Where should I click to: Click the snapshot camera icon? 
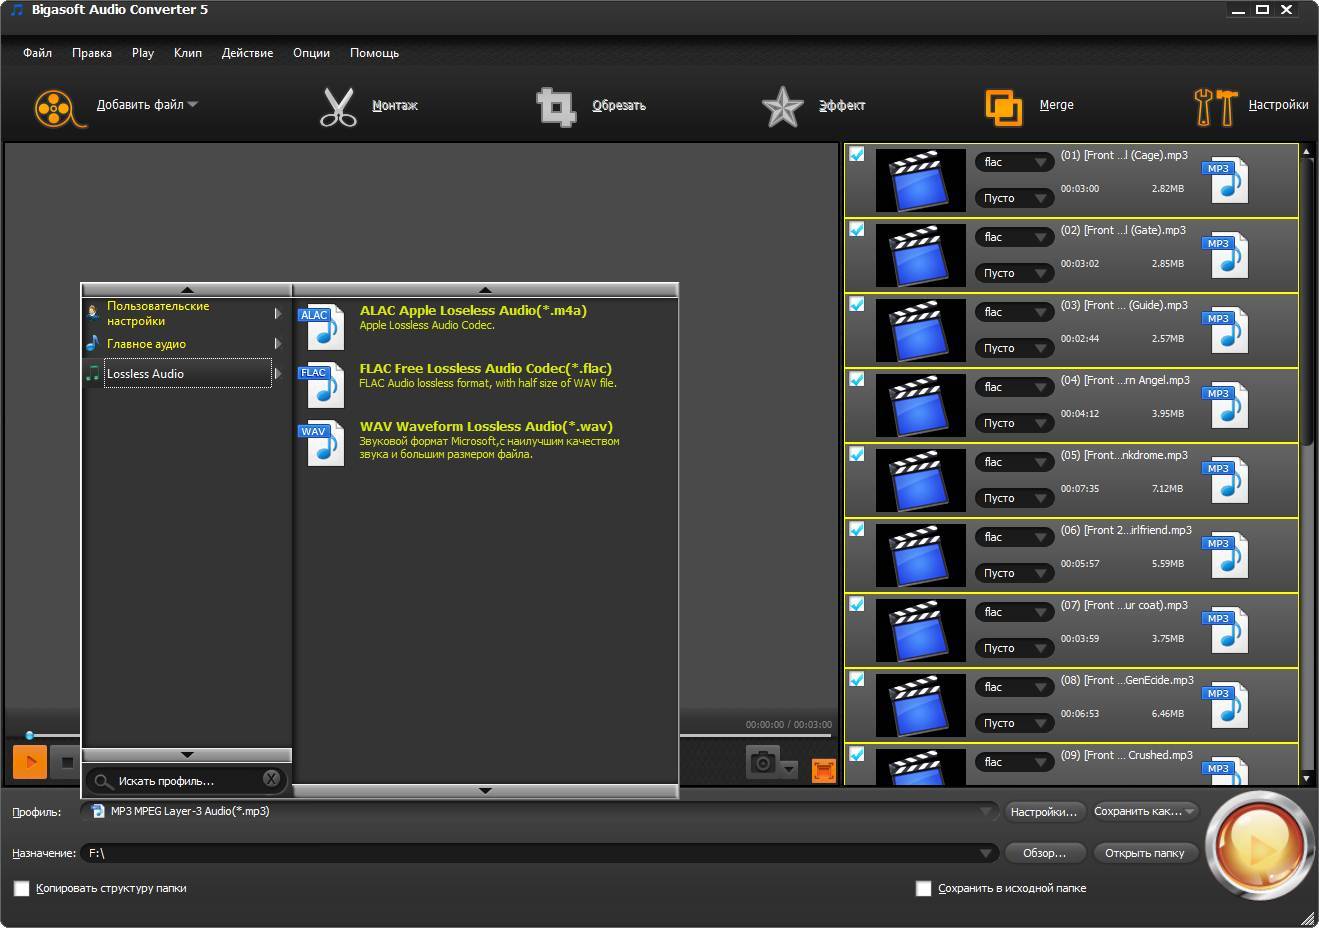(763, 763)
